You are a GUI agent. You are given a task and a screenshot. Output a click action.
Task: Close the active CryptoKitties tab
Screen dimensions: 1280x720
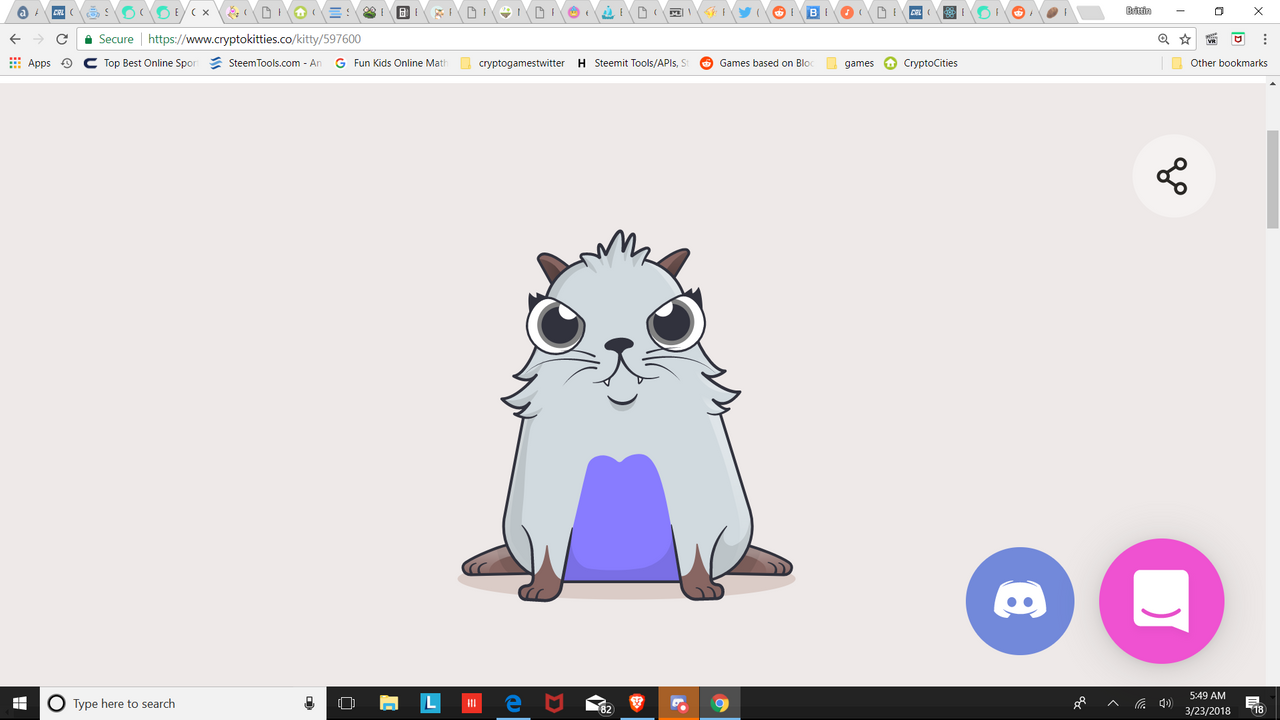(x=206, y=13)
